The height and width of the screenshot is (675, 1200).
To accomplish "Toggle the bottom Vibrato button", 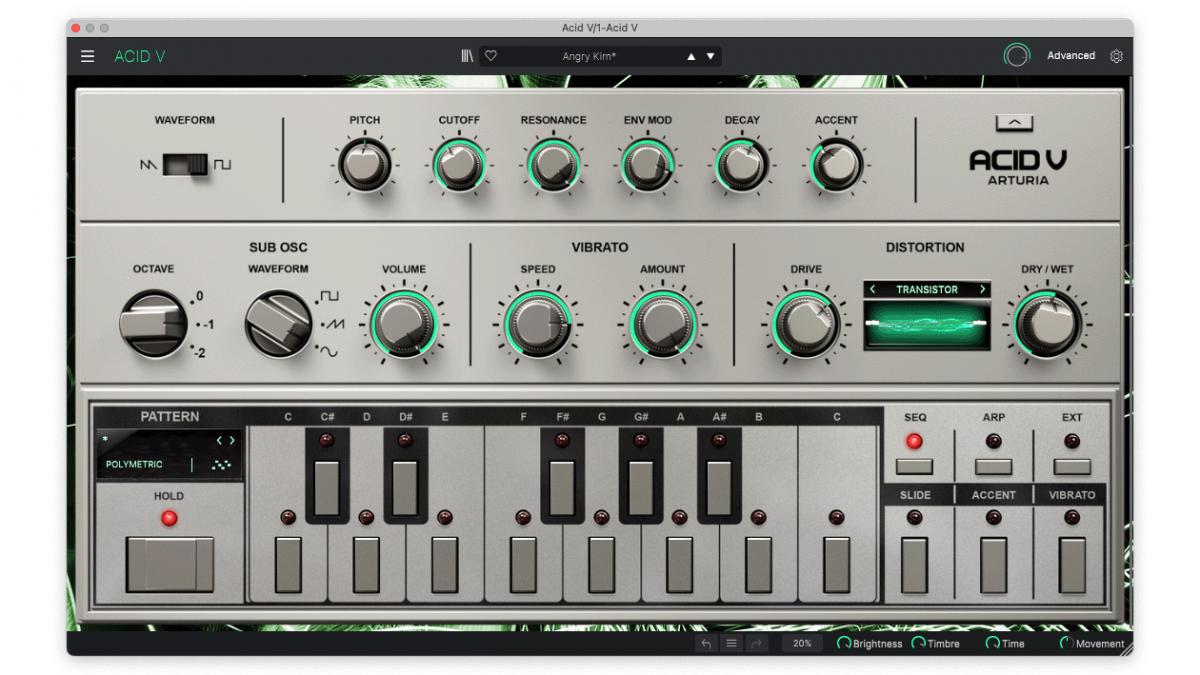I will click(x=1072, y=565).
